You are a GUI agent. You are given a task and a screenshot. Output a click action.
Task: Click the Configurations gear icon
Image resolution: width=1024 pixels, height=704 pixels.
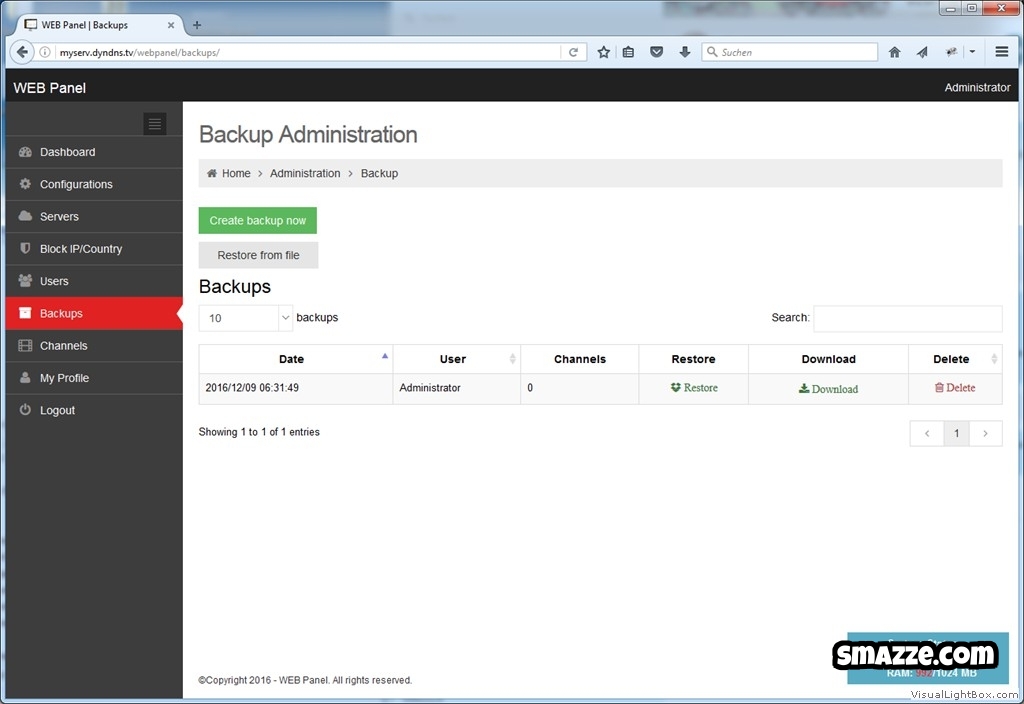pyautogui.click(x=25, y=184)
